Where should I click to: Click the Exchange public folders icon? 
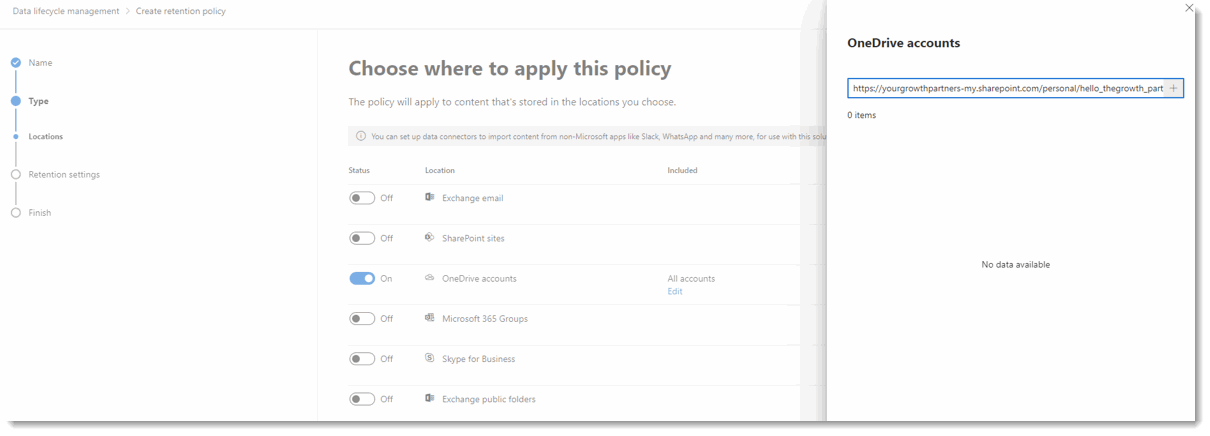[x=430, y=398]
